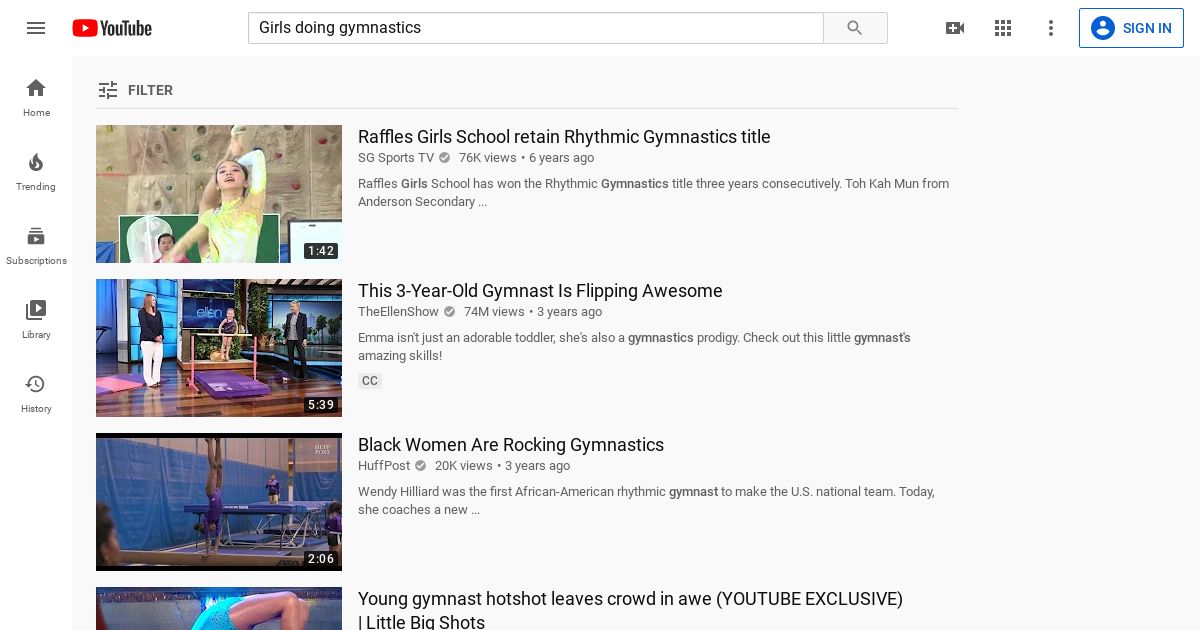Click the CC badge on the Ellen video

370,381
